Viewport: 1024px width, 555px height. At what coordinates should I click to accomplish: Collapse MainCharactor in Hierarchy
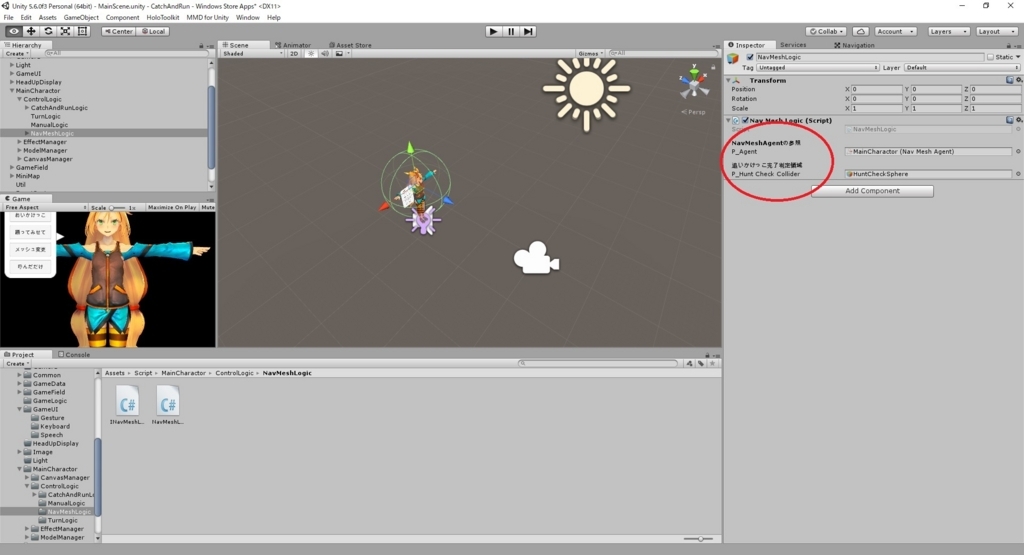tap(12, 91)
